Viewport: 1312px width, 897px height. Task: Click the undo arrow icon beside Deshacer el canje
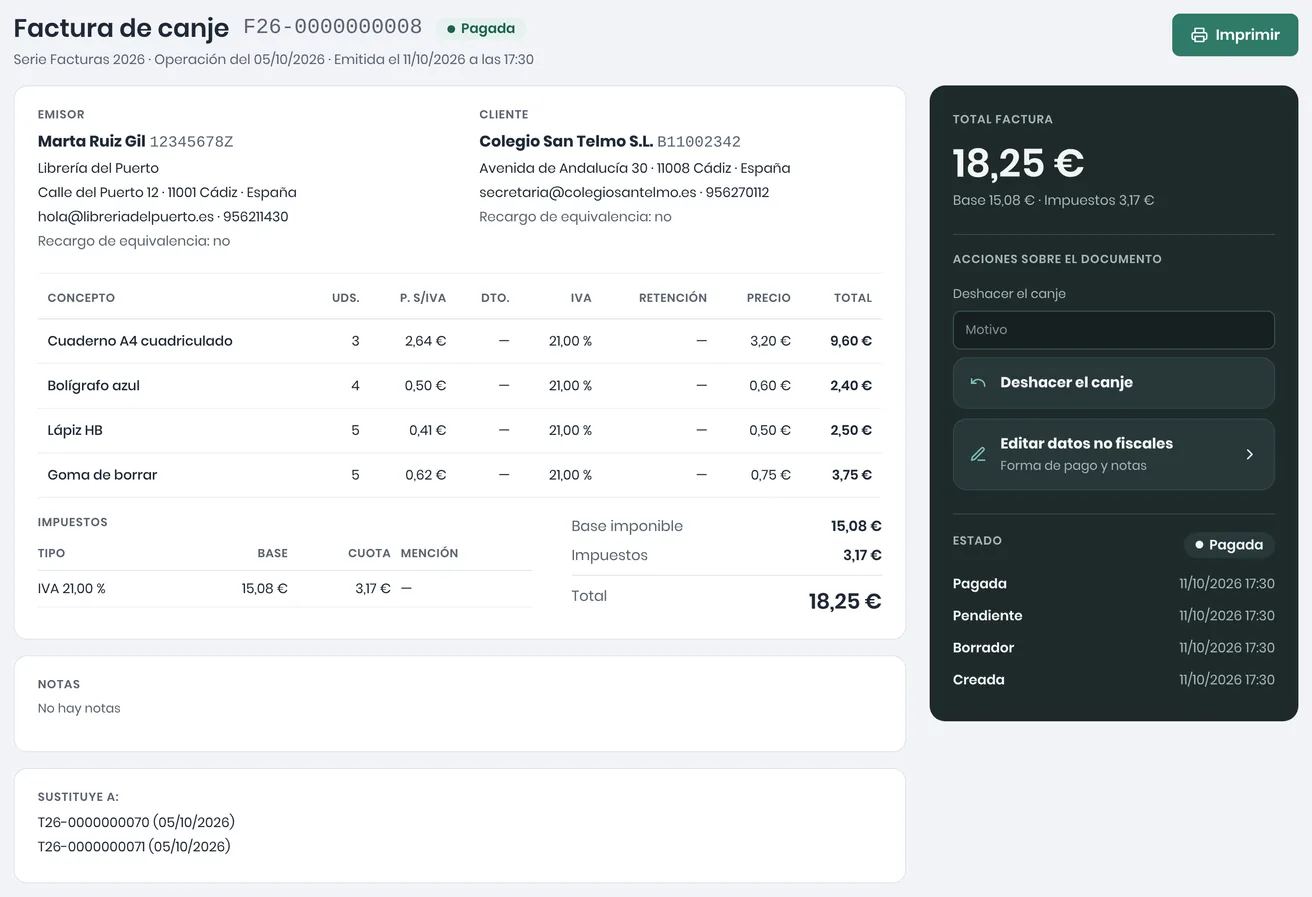pos(978,382)
